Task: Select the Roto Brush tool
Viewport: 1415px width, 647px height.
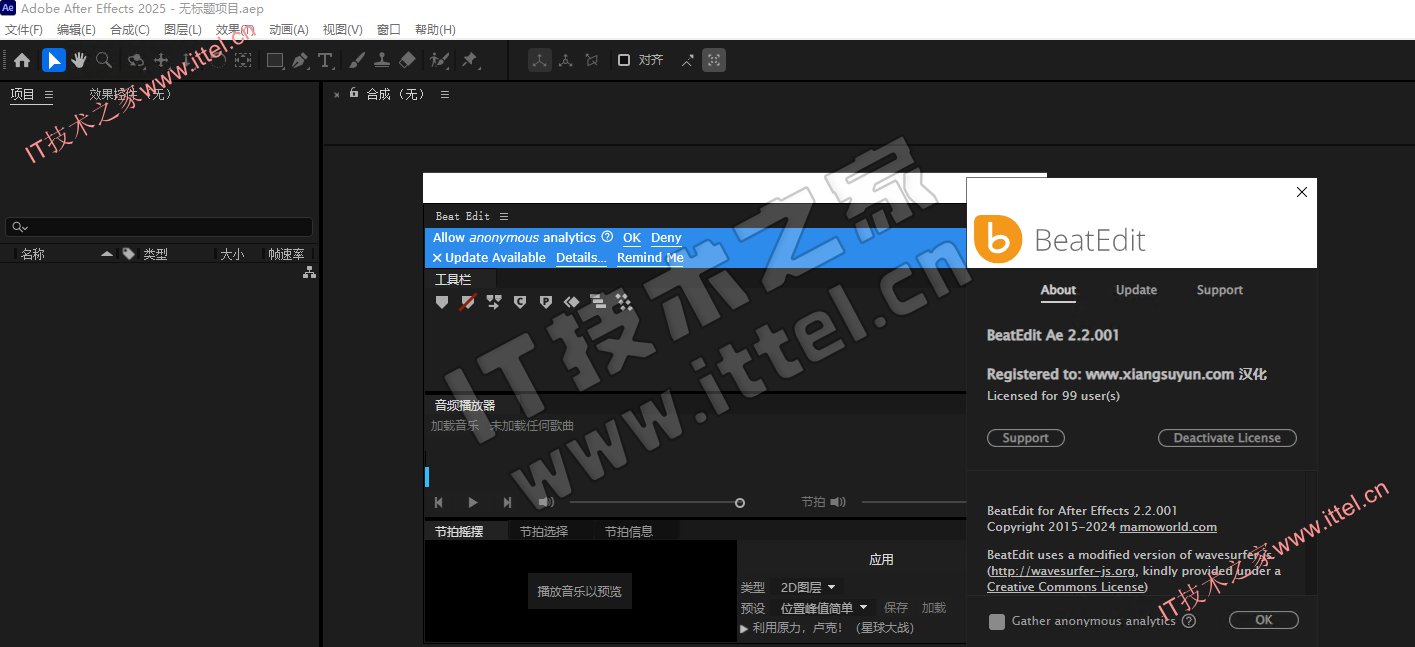Action: pyautogui.click(x=439, y=60)
